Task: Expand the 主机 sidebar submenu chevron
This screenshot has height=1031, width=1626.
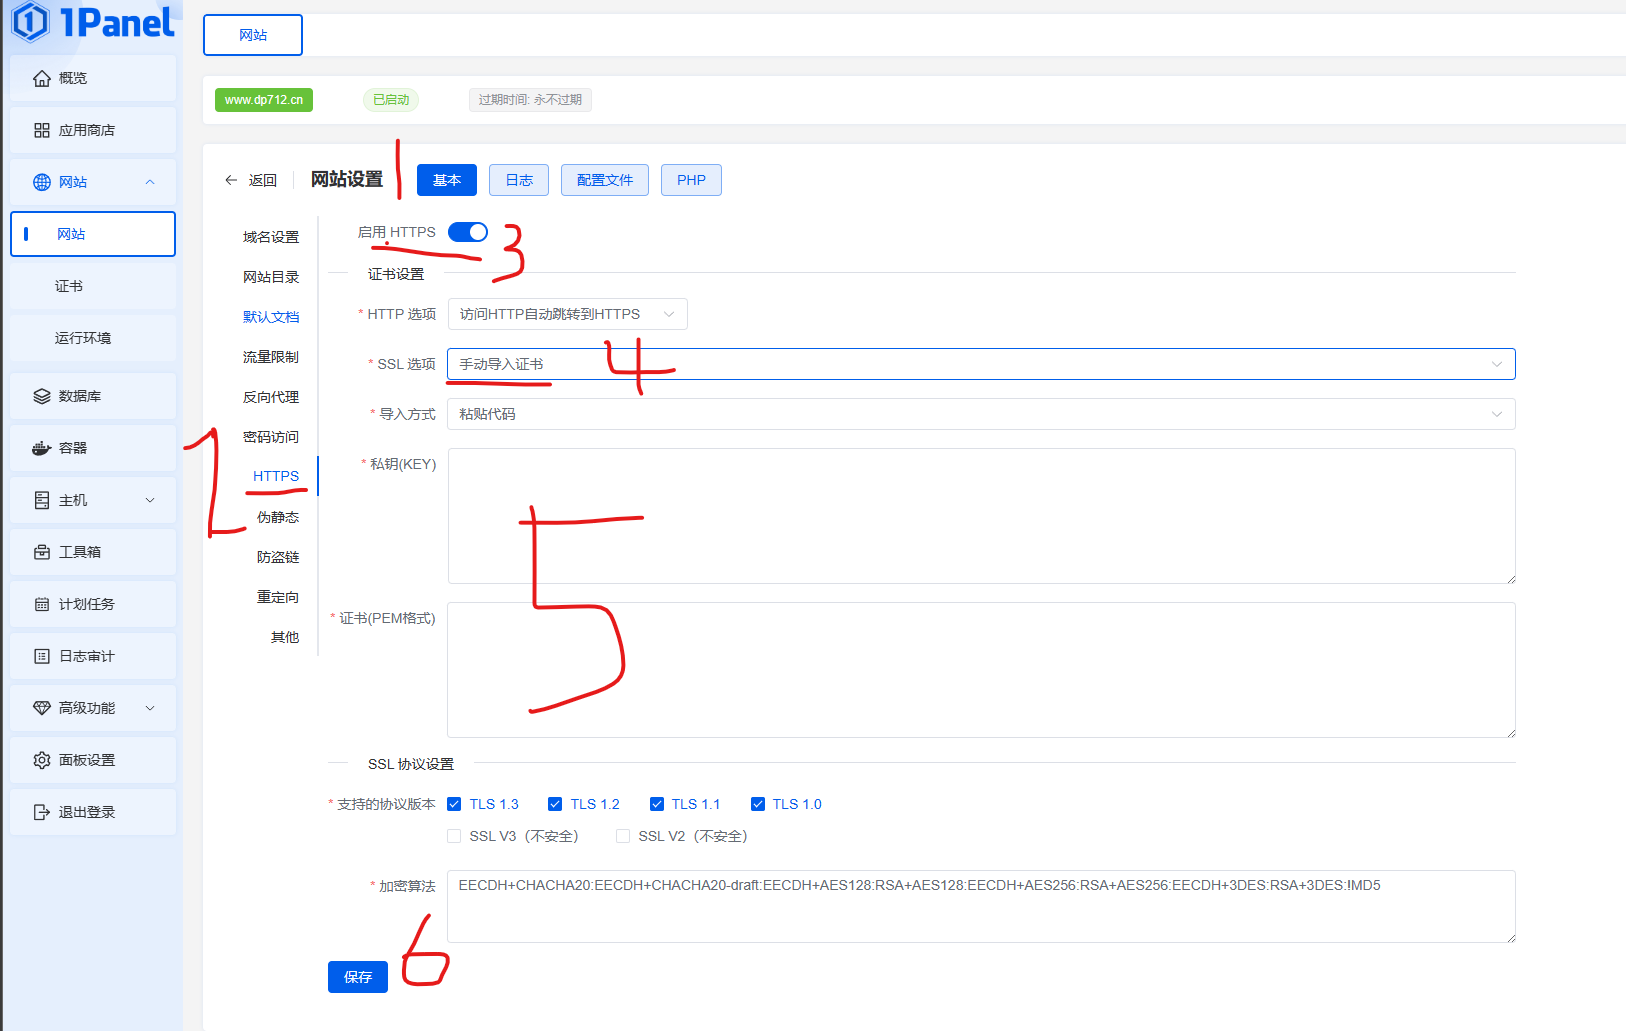Action: point(150,500)
